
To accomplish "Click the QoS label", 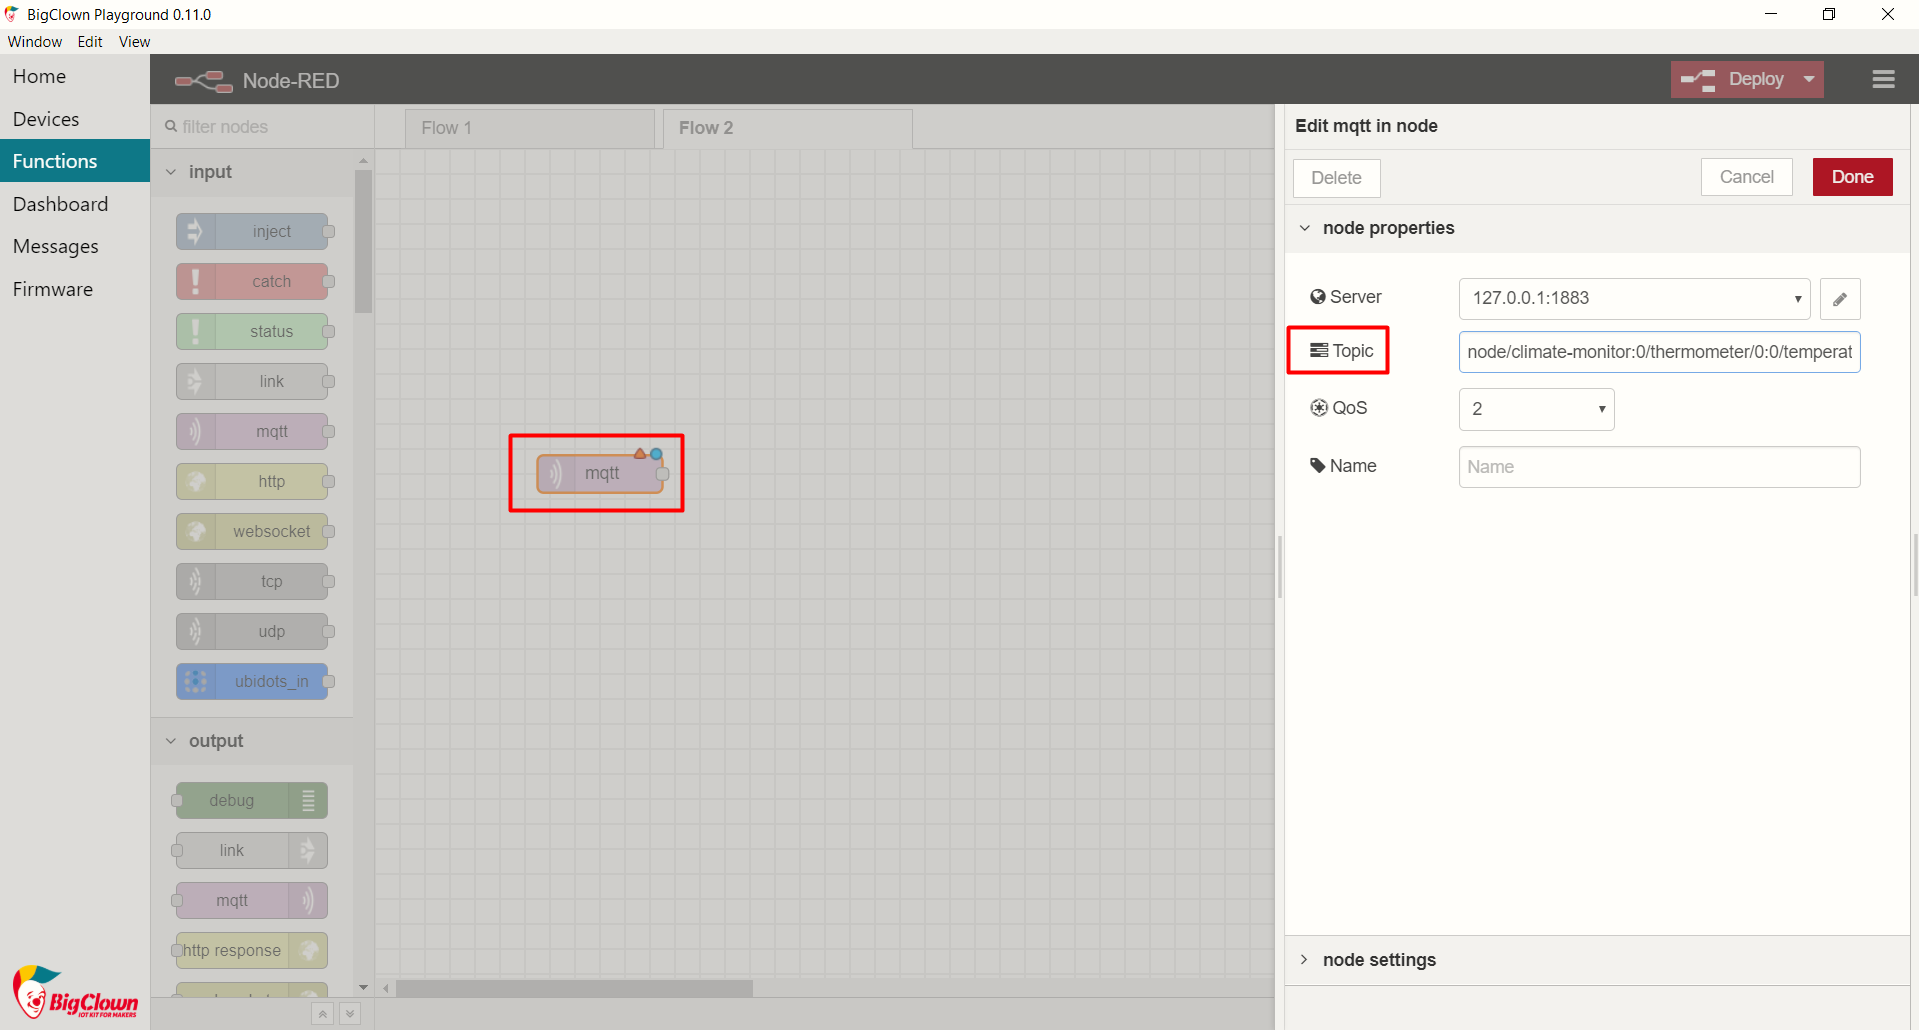I will (x=1349, y=408).
